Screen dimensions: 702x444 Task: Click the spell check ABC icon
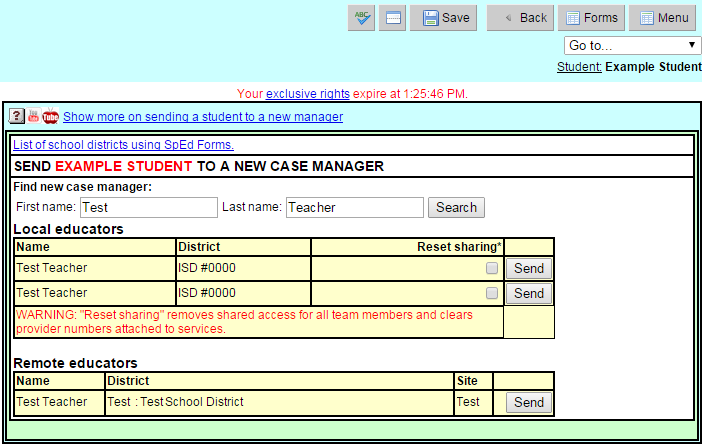(x=361, y=18)
